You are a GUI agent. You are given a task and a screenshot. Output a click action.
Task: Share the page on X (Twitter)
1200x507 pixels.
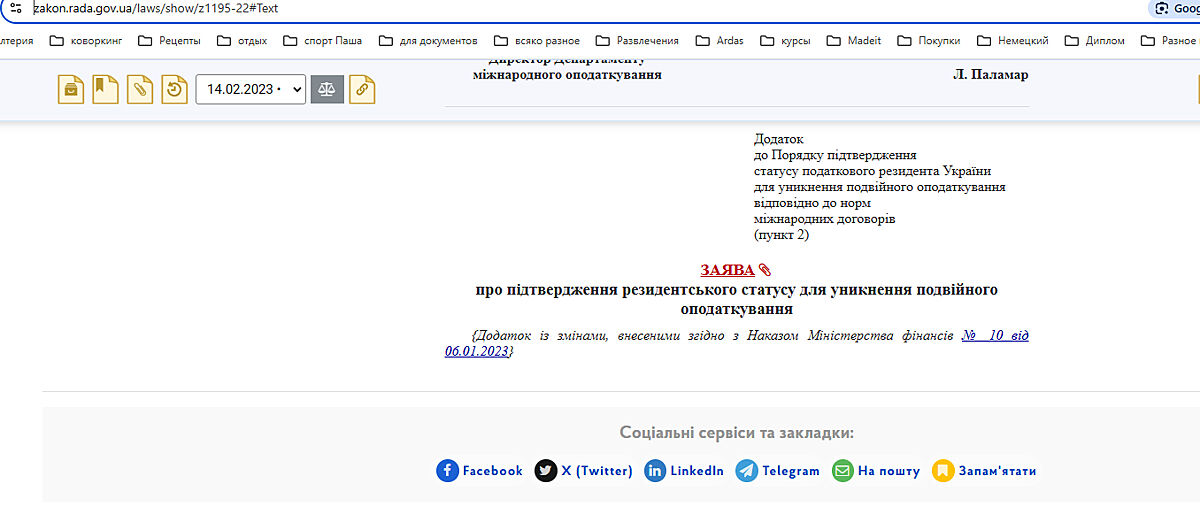(584, 470)
